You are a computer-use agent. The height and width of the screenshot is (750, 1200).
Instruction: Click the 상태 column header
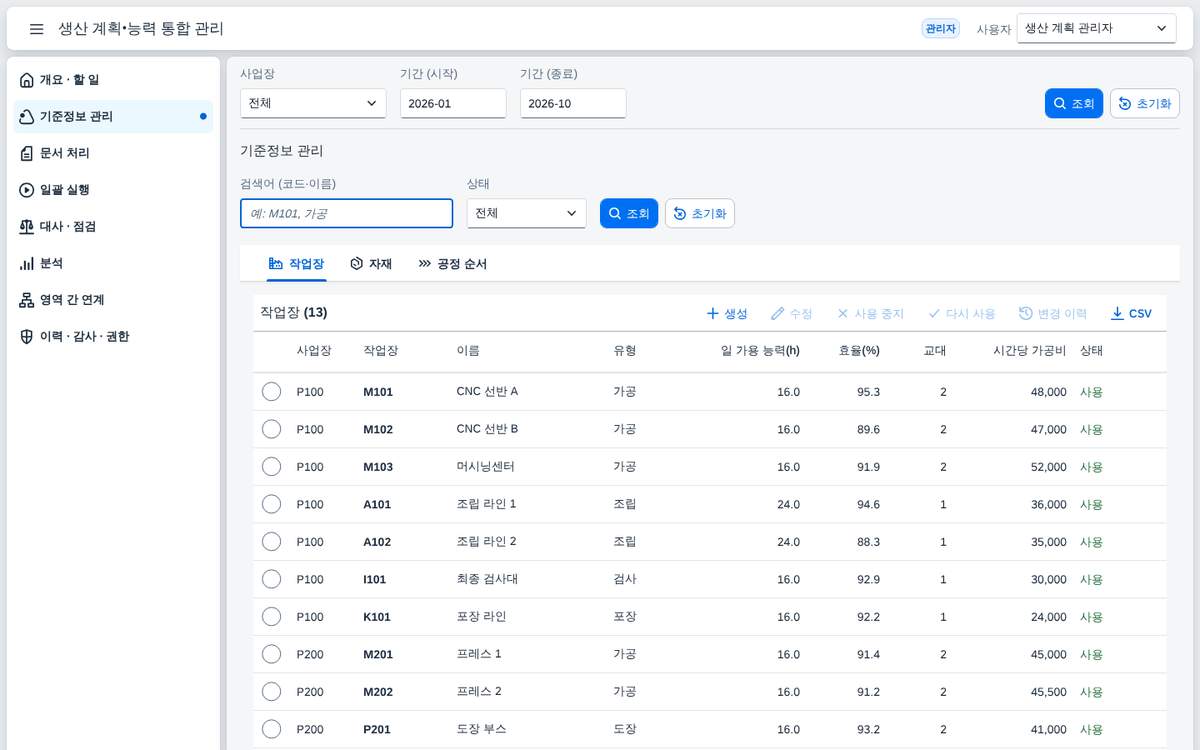(1091, 351)
